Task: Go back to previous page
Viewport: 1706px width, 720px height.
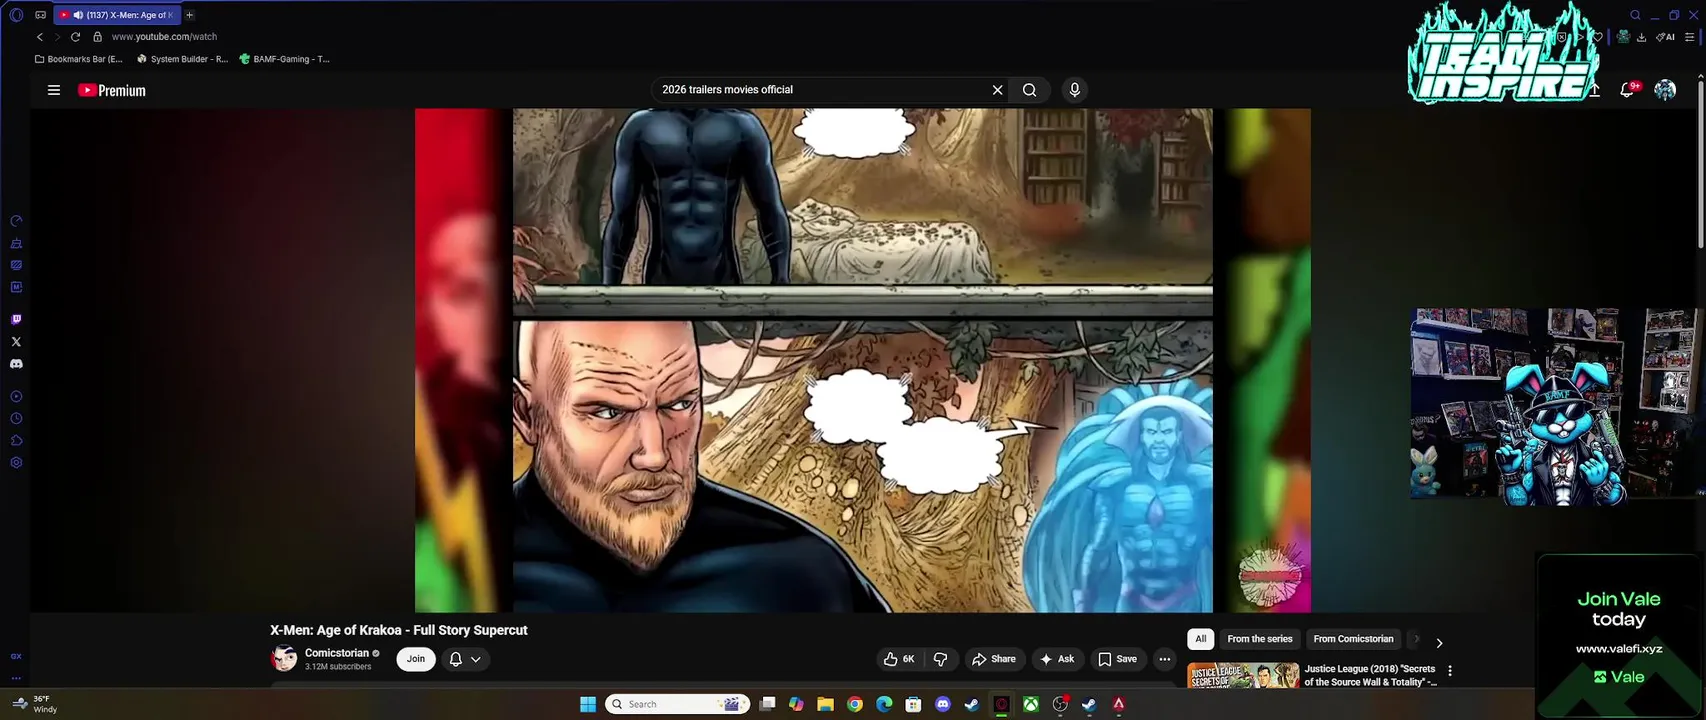Action: [x=40, y=37]
